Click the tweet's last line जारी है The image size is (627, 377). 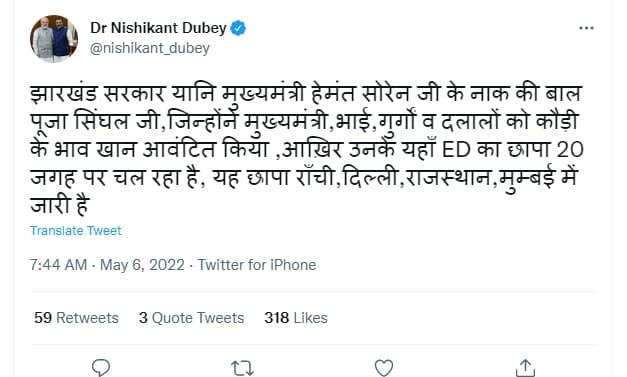pyautogui.click(x=59, y=205)
